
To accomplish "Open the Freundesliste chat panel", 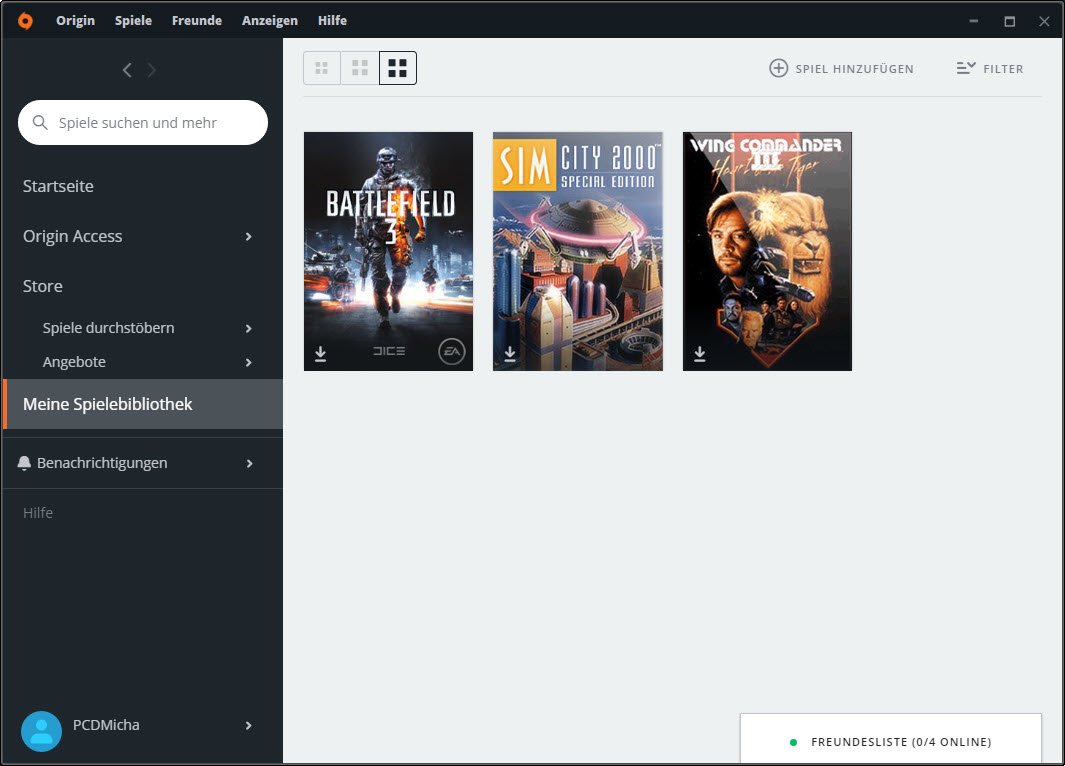I will 890,742.
